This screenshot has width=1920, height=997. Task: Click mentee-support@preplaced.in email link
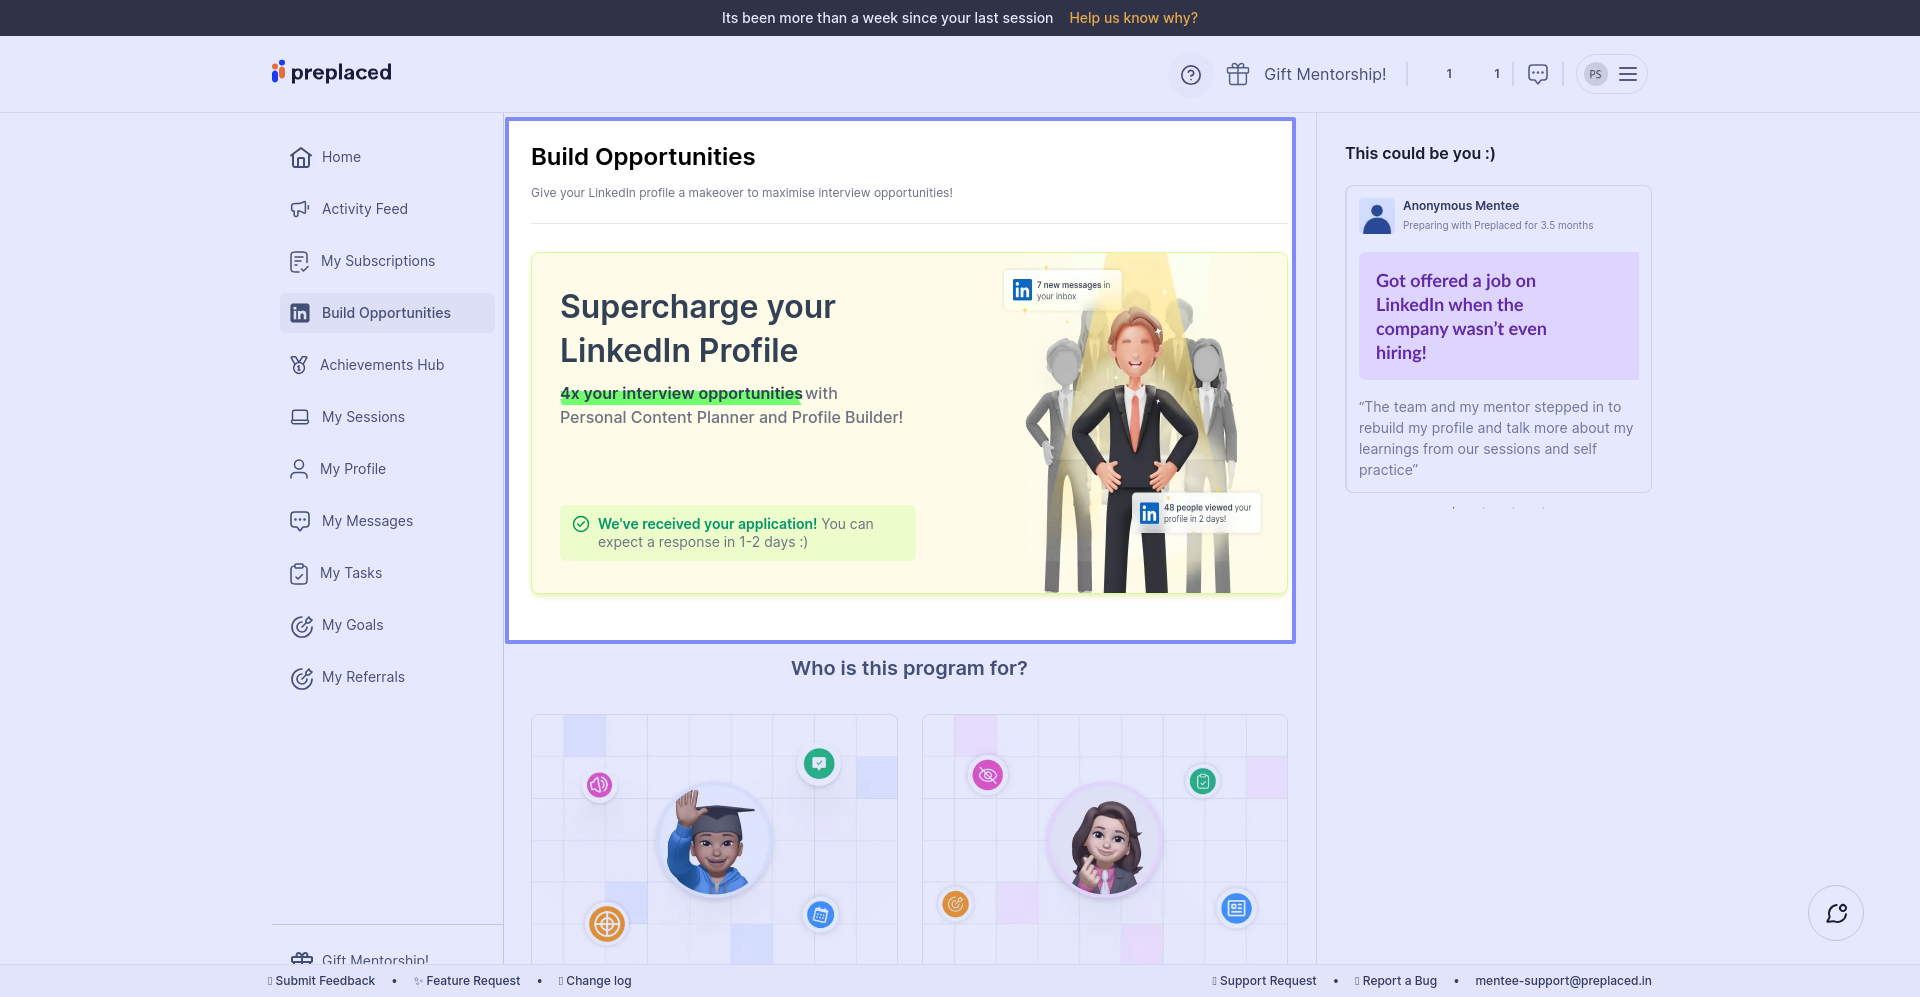pos(1563,981)
